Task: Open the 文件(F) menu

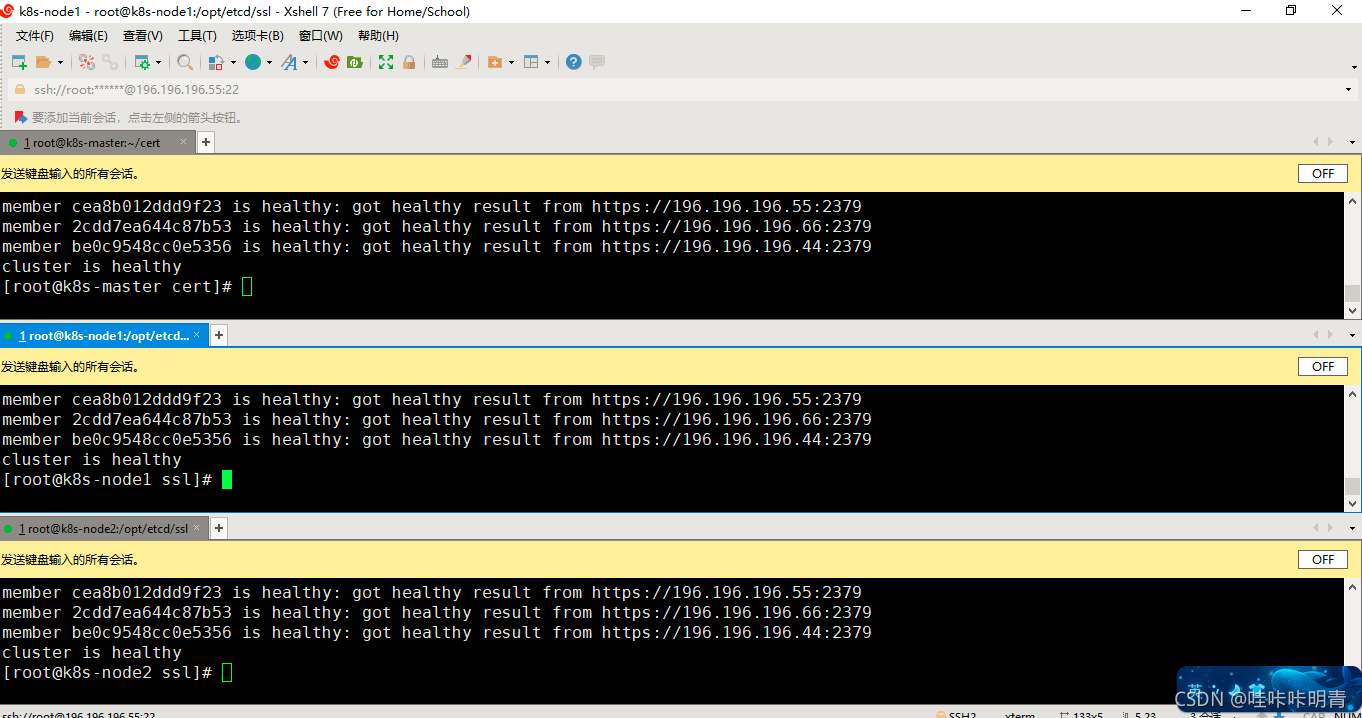Action: (35, 36)
